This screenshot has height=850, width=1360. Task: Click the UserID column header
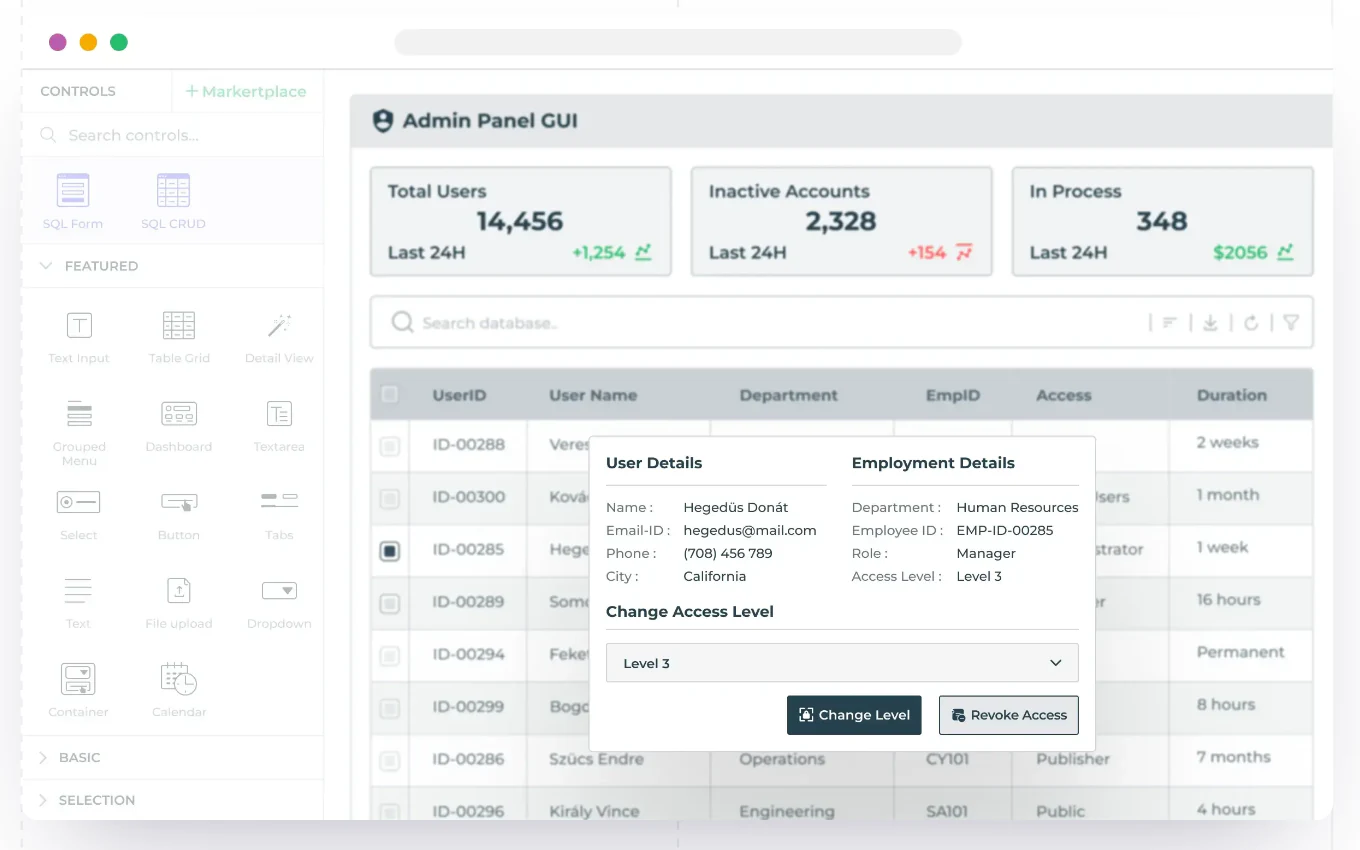(x=459, y=395)
